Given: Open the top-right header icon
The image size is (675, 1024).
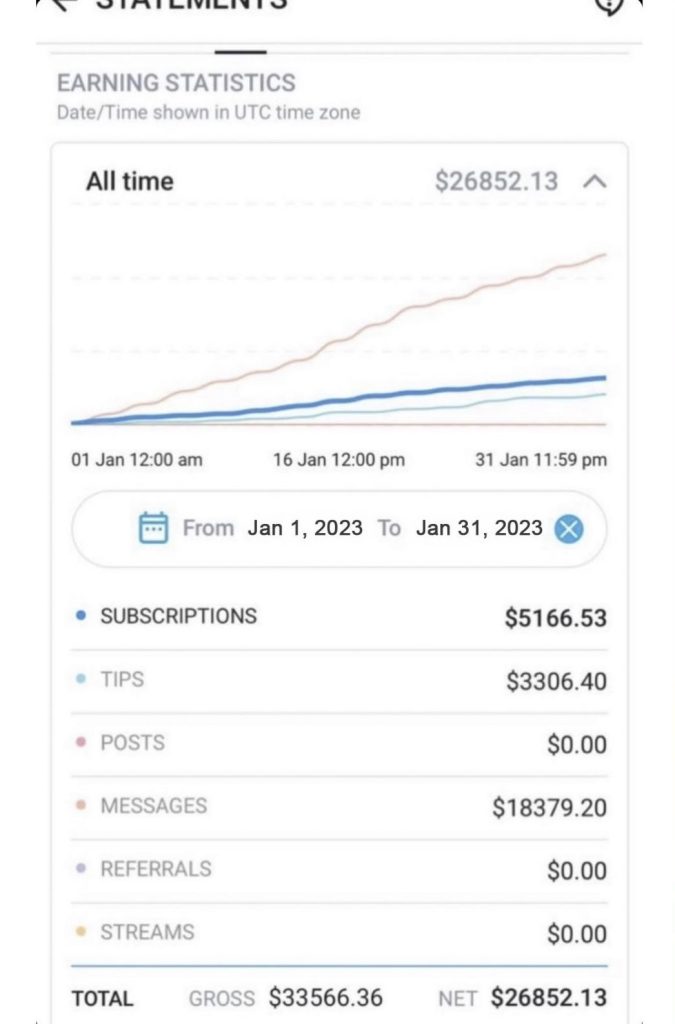Looking at the screenshot, I should [608, 5].
